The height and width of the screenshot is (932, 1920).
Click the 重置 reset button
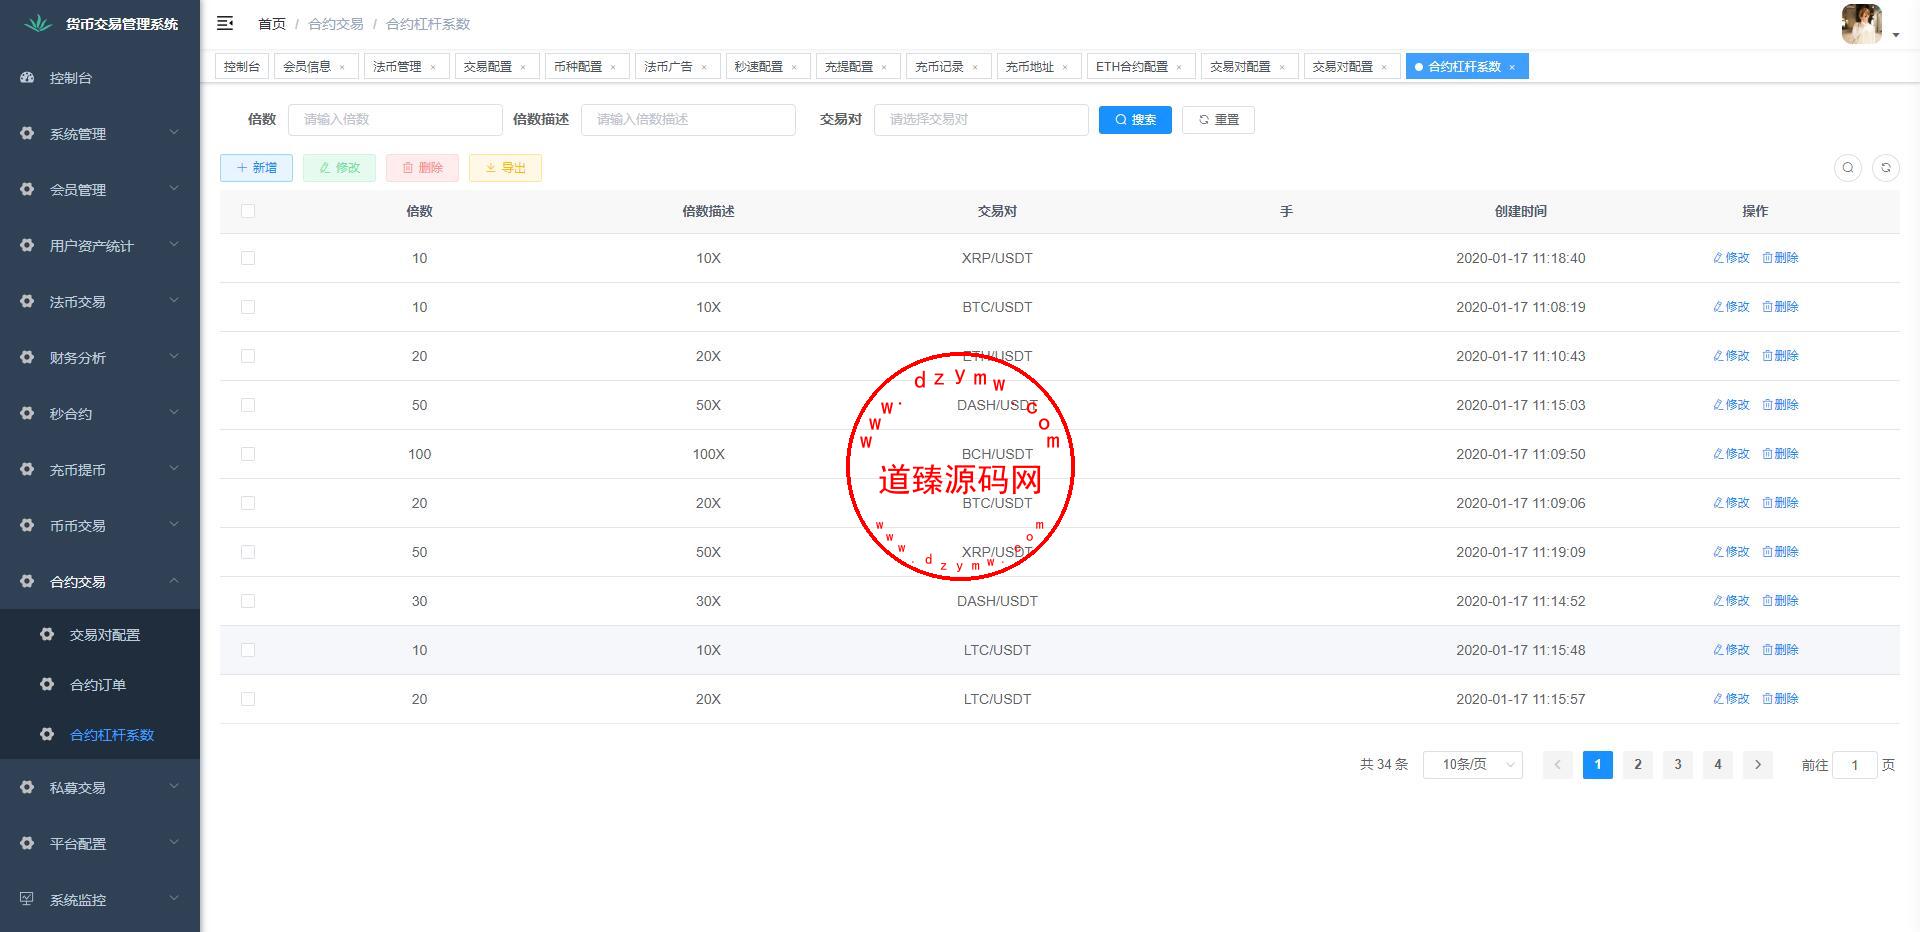click(1218, 119)
